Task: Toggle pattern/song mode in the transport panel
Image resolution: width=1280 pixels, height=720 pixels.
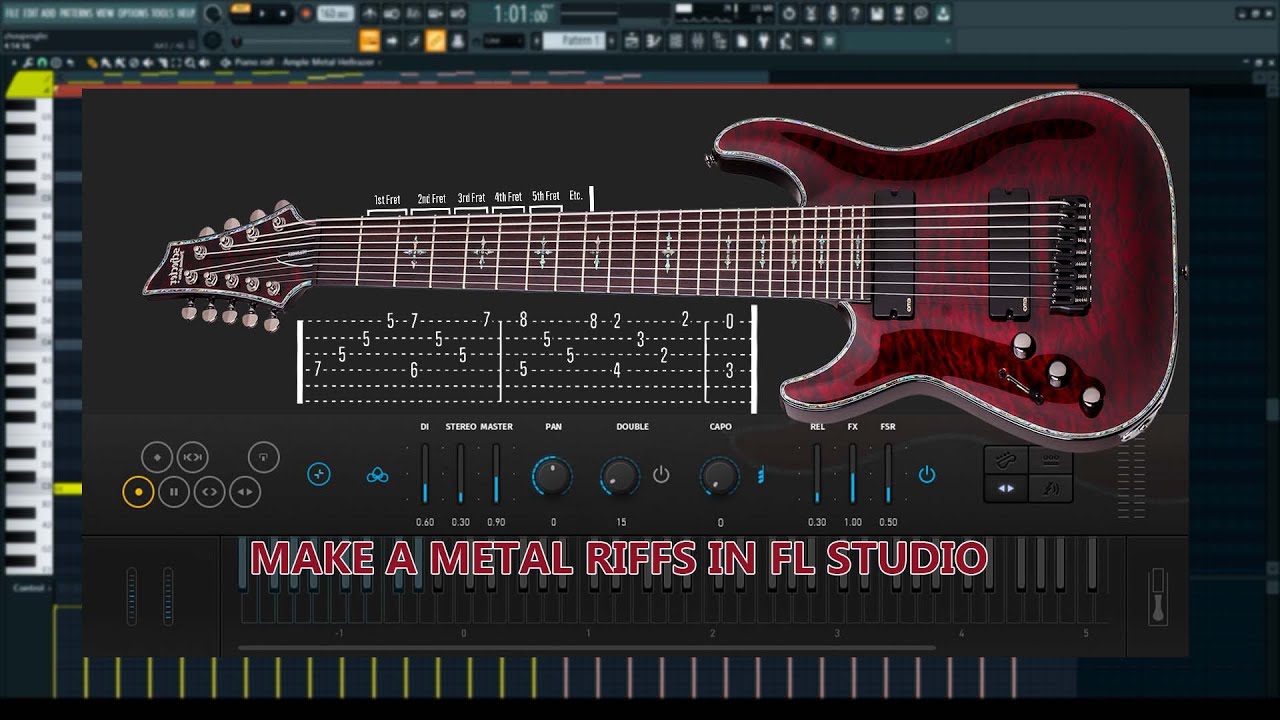Action: pos(240,8)
